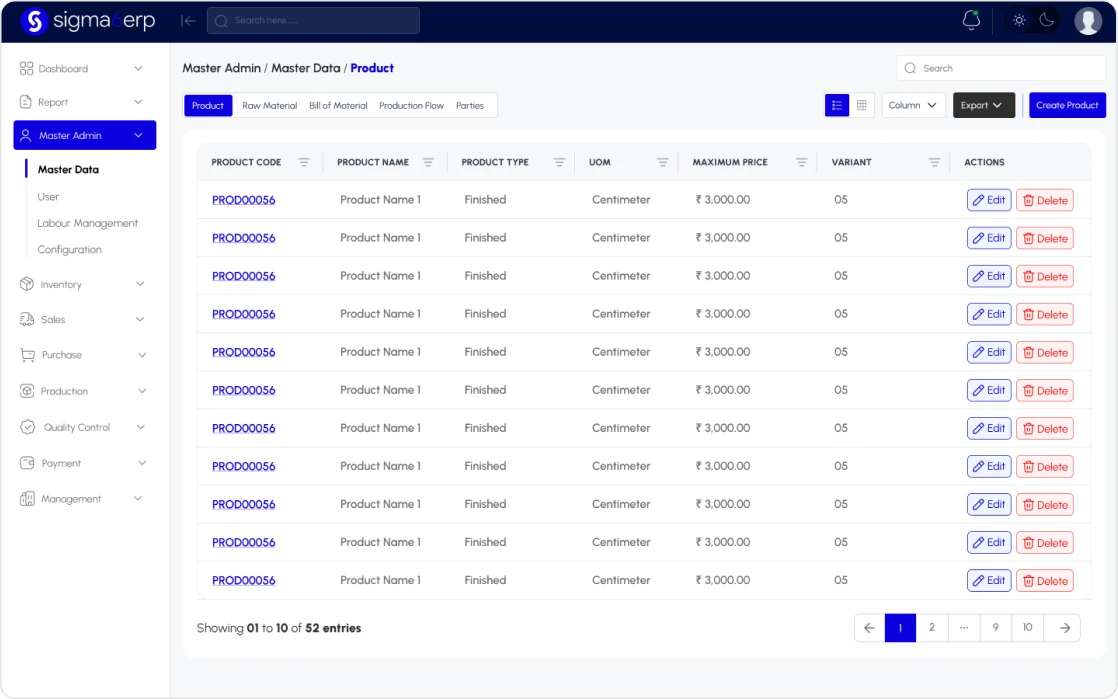Open the first PROD00056 link

tap(243, 200)
